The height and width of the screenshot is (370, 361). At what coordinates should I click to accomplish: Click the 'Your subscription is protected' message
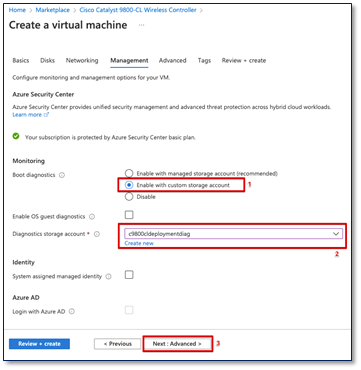pyautogui.click(x=110, y=137)
